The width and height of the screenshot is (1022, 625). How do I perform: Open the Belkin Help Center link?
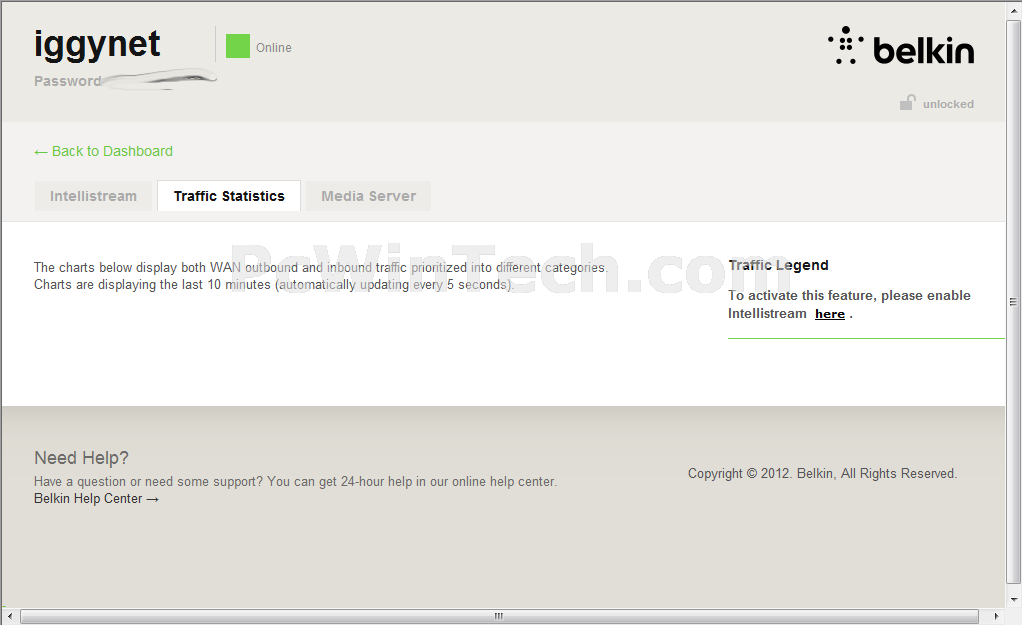click(x=96, y=499)
